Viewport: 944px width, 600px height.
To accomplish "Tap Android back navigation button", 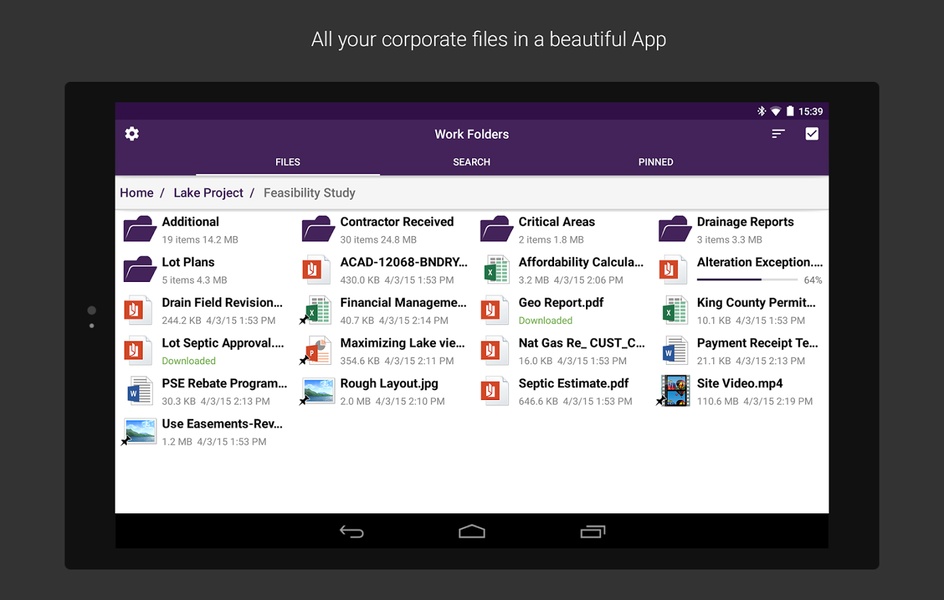I will 352,531.
